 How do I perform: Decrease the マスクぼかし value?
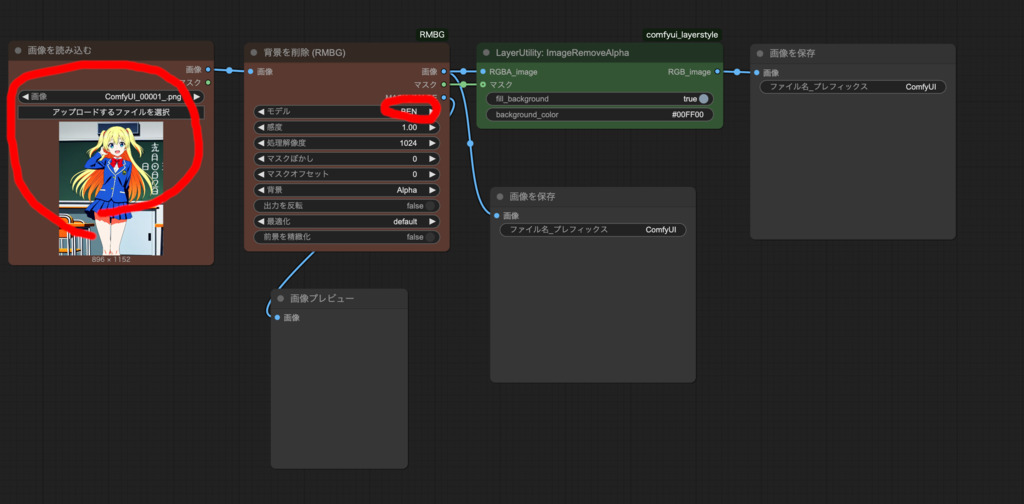[x=261, y=159]
